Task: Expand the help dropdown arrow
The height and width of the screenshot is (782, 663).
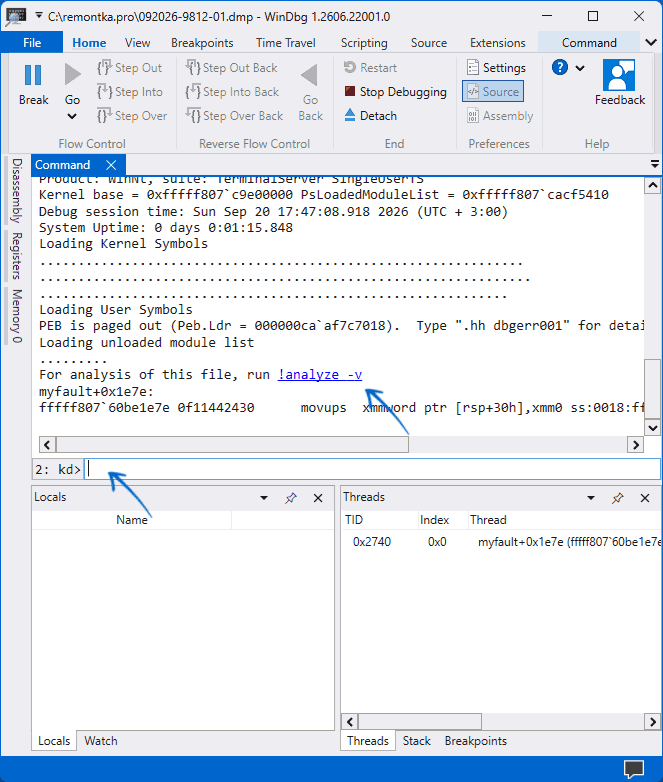Action: pyautogui.click(x=580, y=68)
